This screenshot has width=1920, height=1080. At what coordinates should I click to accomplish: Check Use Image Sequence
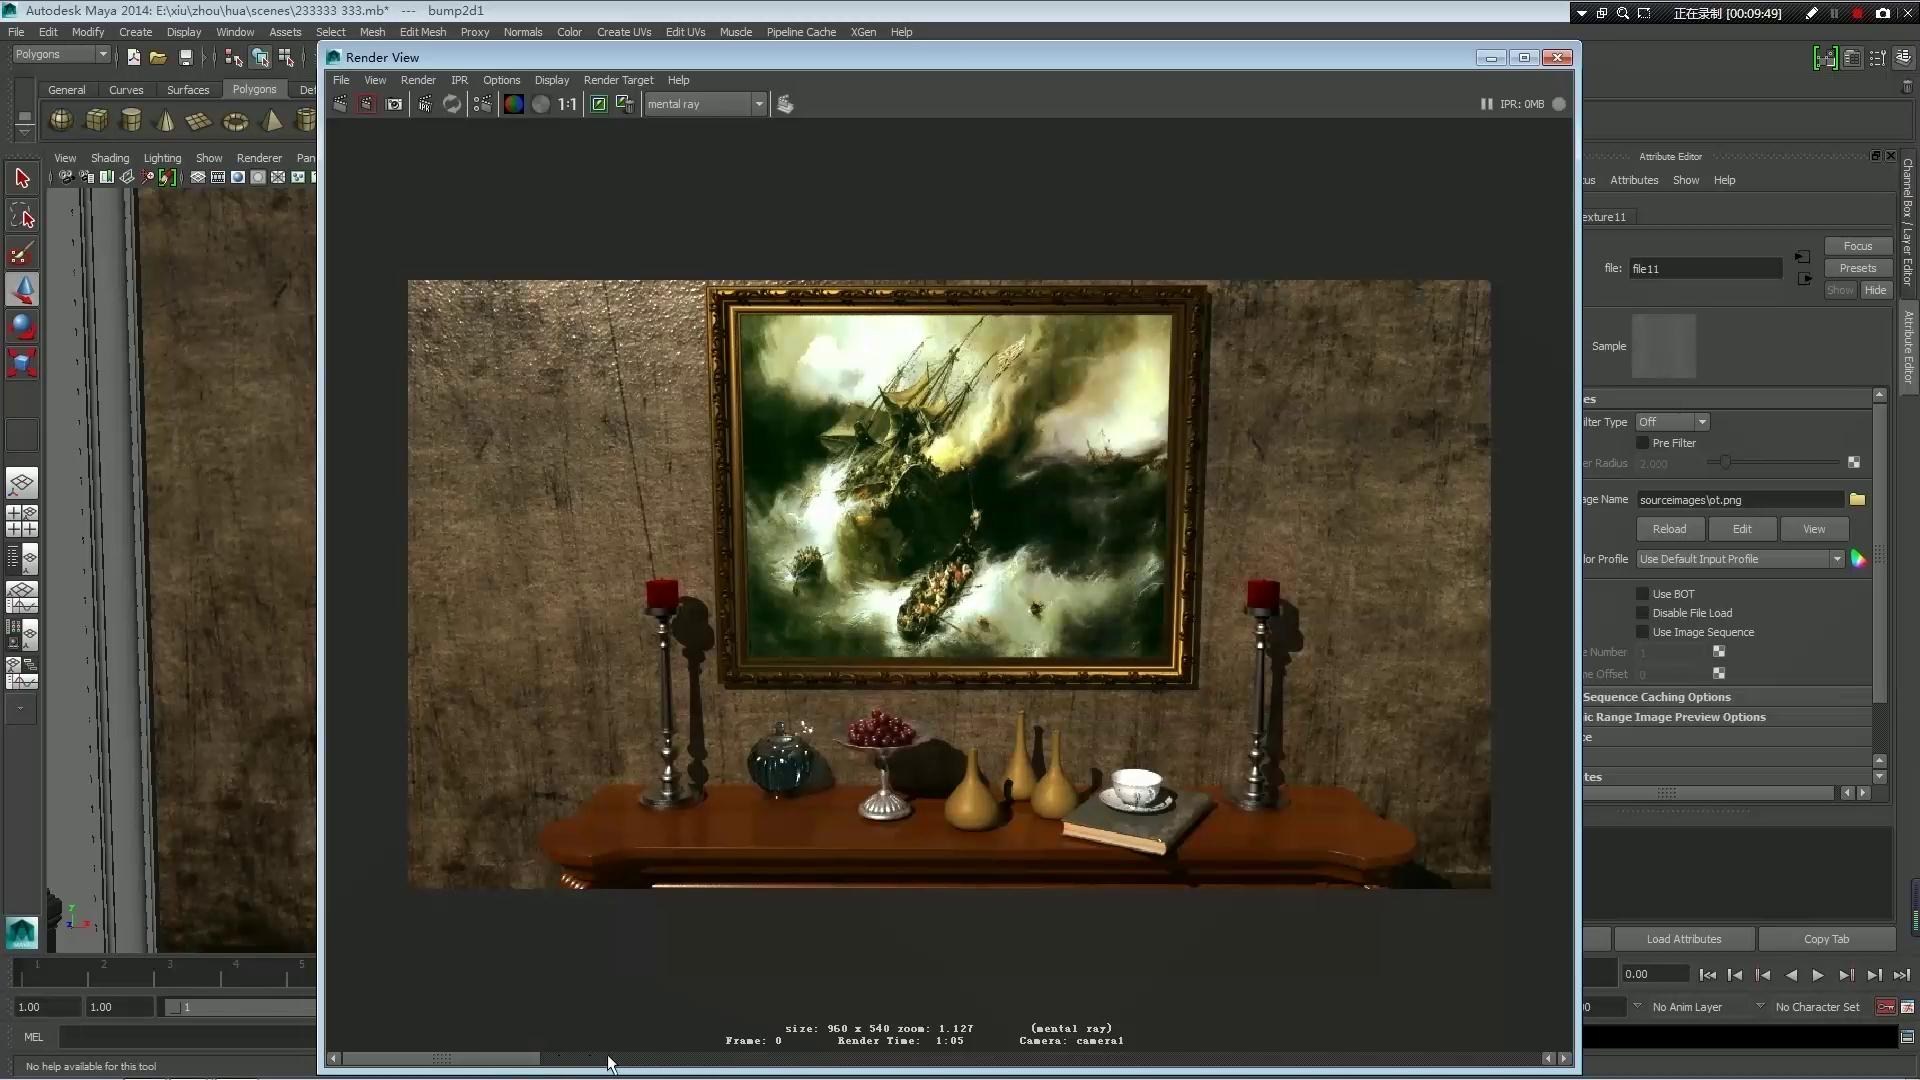click(x=1642, y=632)
